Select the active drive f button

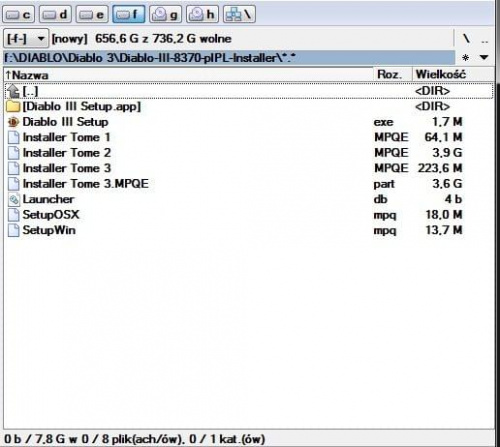coord(129,15)
